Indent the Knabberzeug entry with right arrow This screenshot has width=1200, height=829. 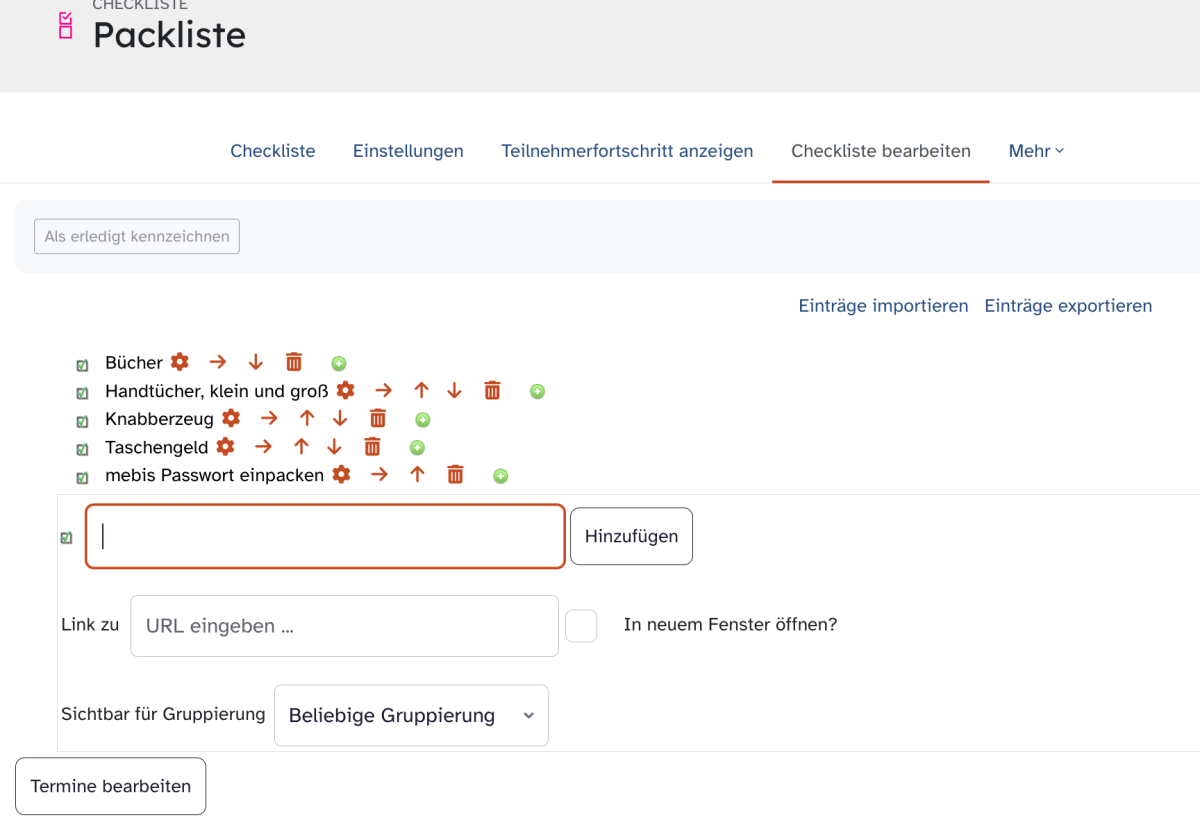tap(269, 418)
